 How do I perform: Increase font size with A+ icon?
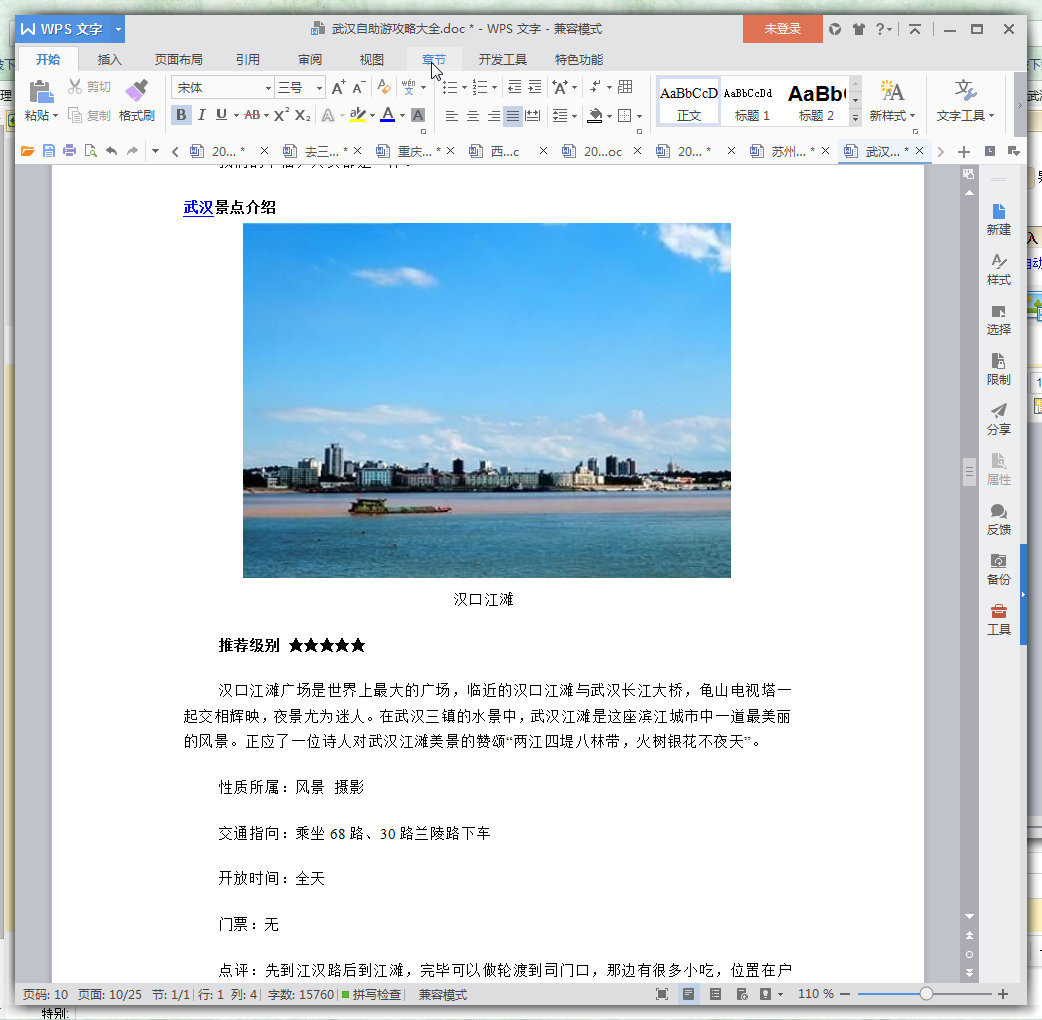point(339,87)
